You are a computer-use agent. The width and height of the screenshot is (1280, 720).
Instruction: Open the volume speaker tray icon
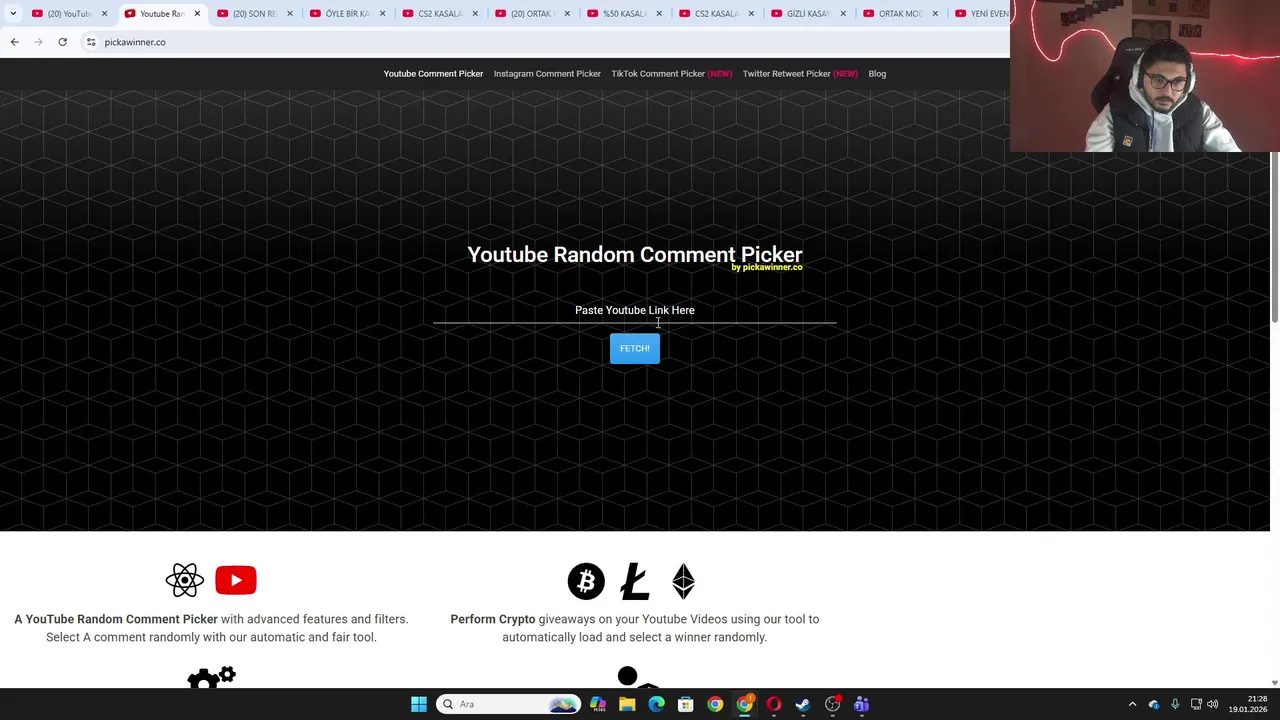pyautogui.click(x=1213, y=704)
